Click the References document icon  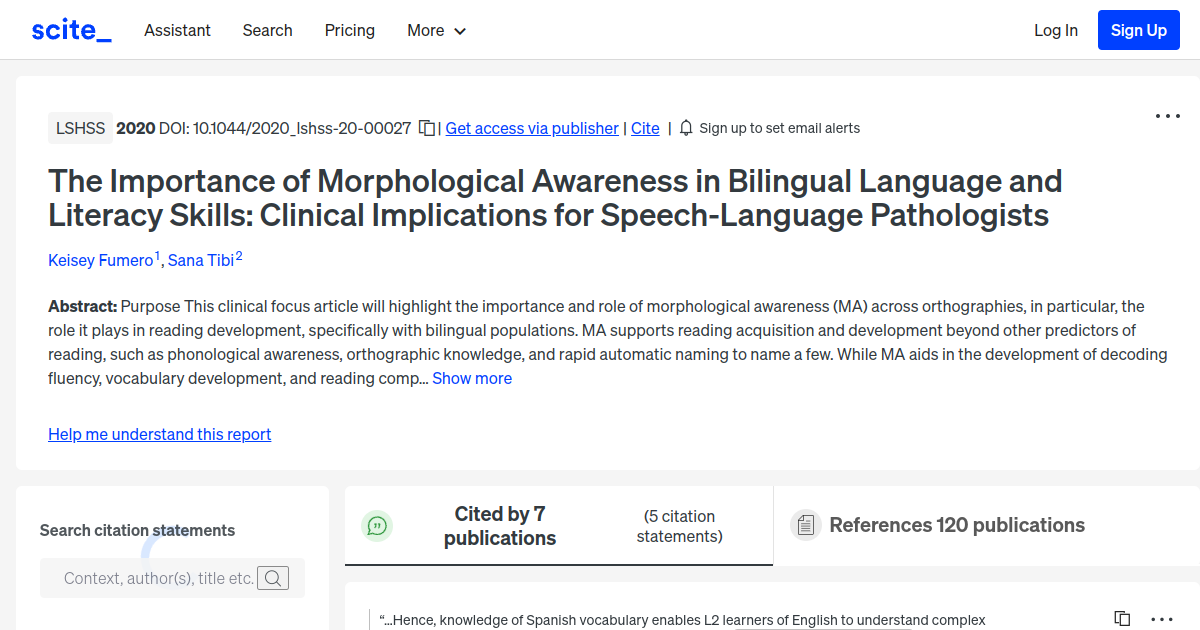pos(806,524)
